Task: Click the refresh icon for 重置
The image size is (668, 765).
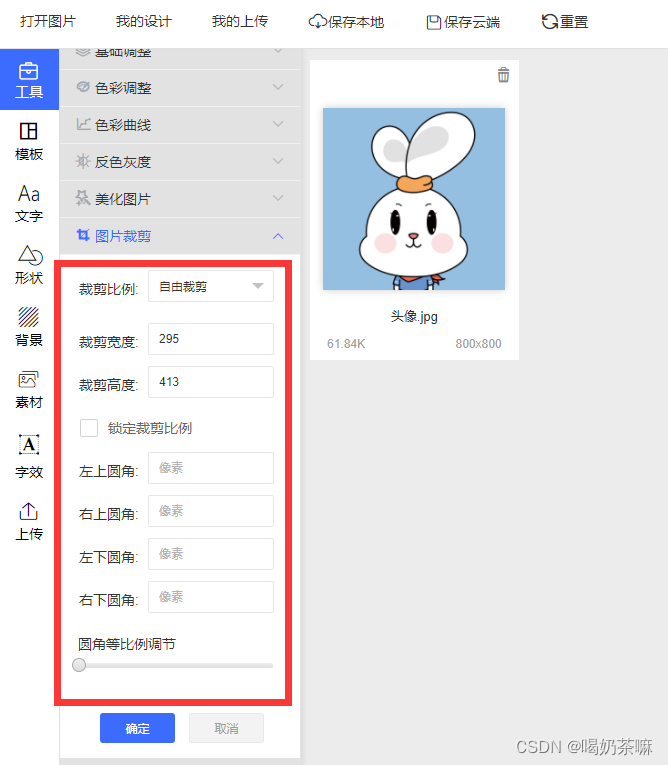Action: (x=550, y=21)
